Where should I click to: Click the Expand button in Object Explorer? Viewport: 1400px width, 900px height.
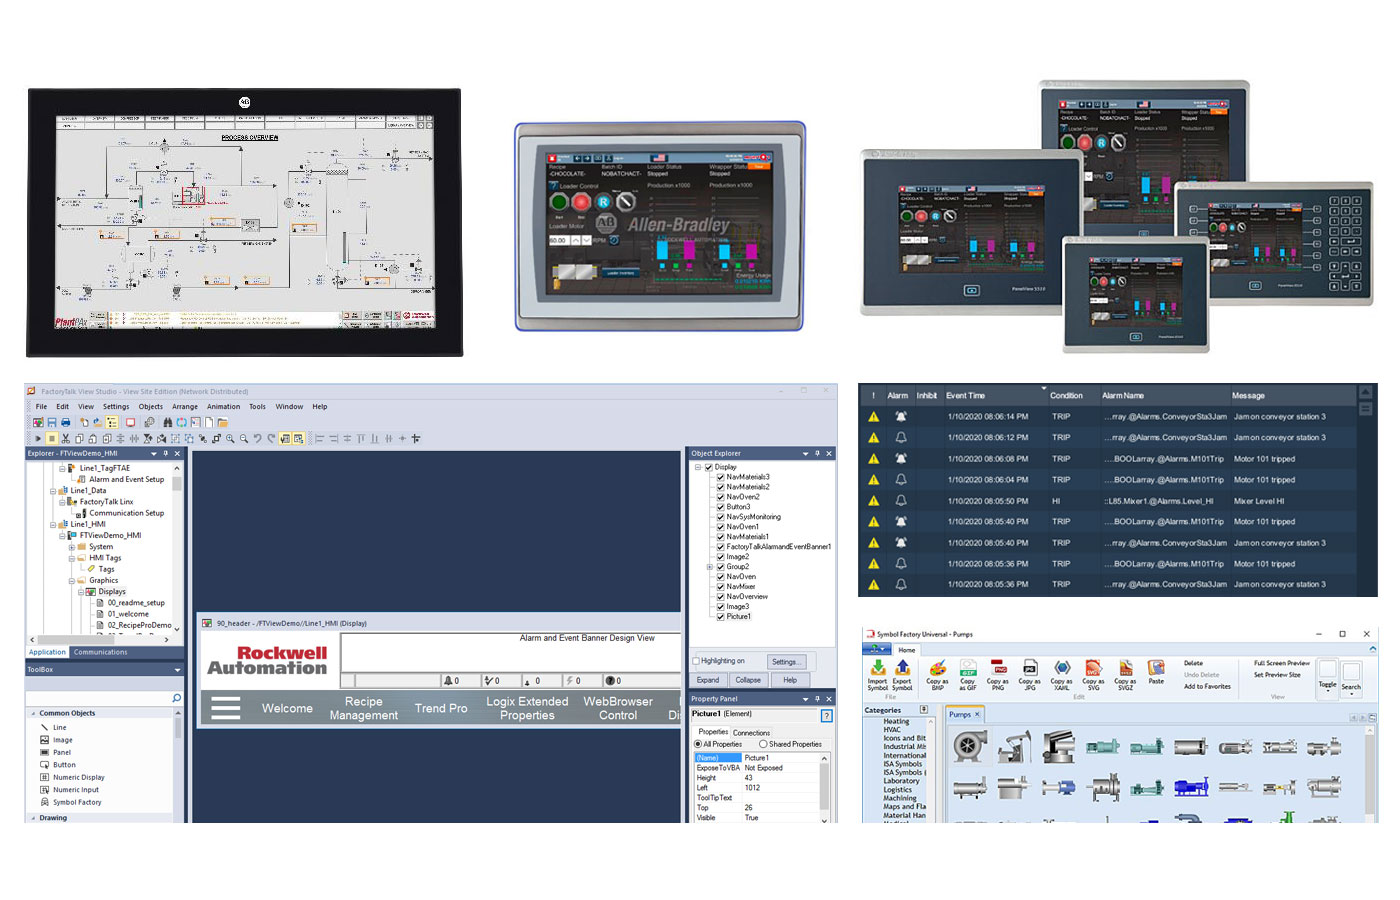(708, 680)
